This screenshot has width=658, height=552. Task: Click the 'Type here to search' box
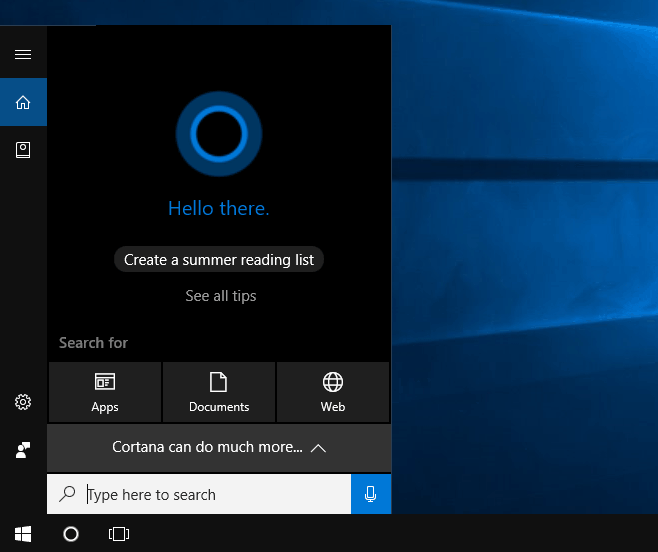pyautogui.click(x=210, y=494)
